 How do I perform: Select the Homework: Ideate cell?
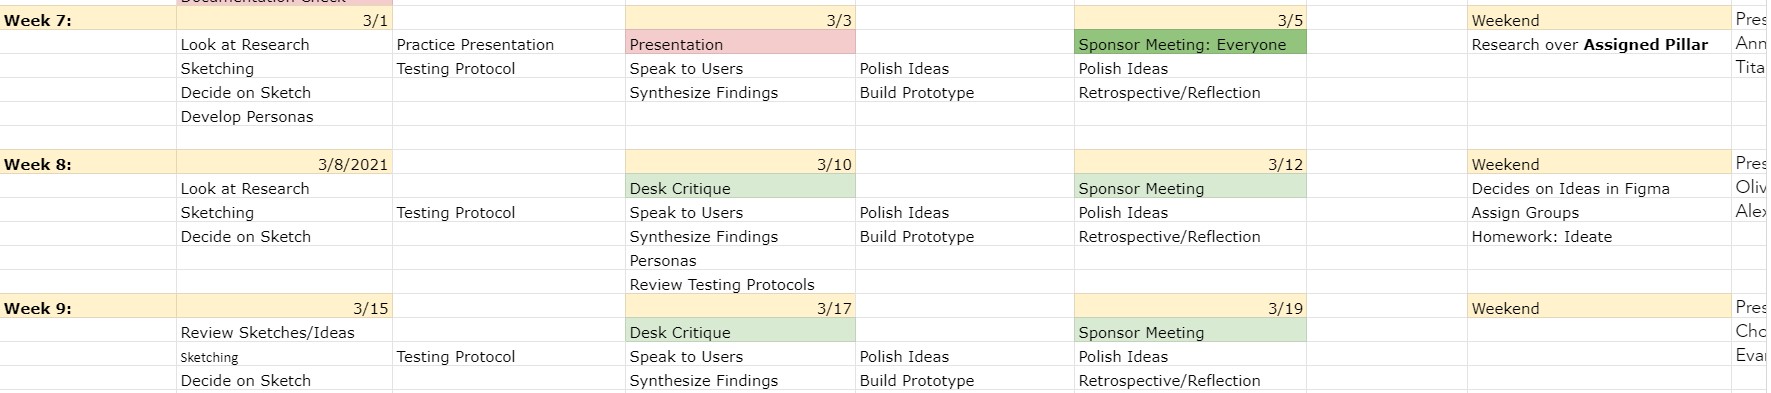coord(1599,236)
